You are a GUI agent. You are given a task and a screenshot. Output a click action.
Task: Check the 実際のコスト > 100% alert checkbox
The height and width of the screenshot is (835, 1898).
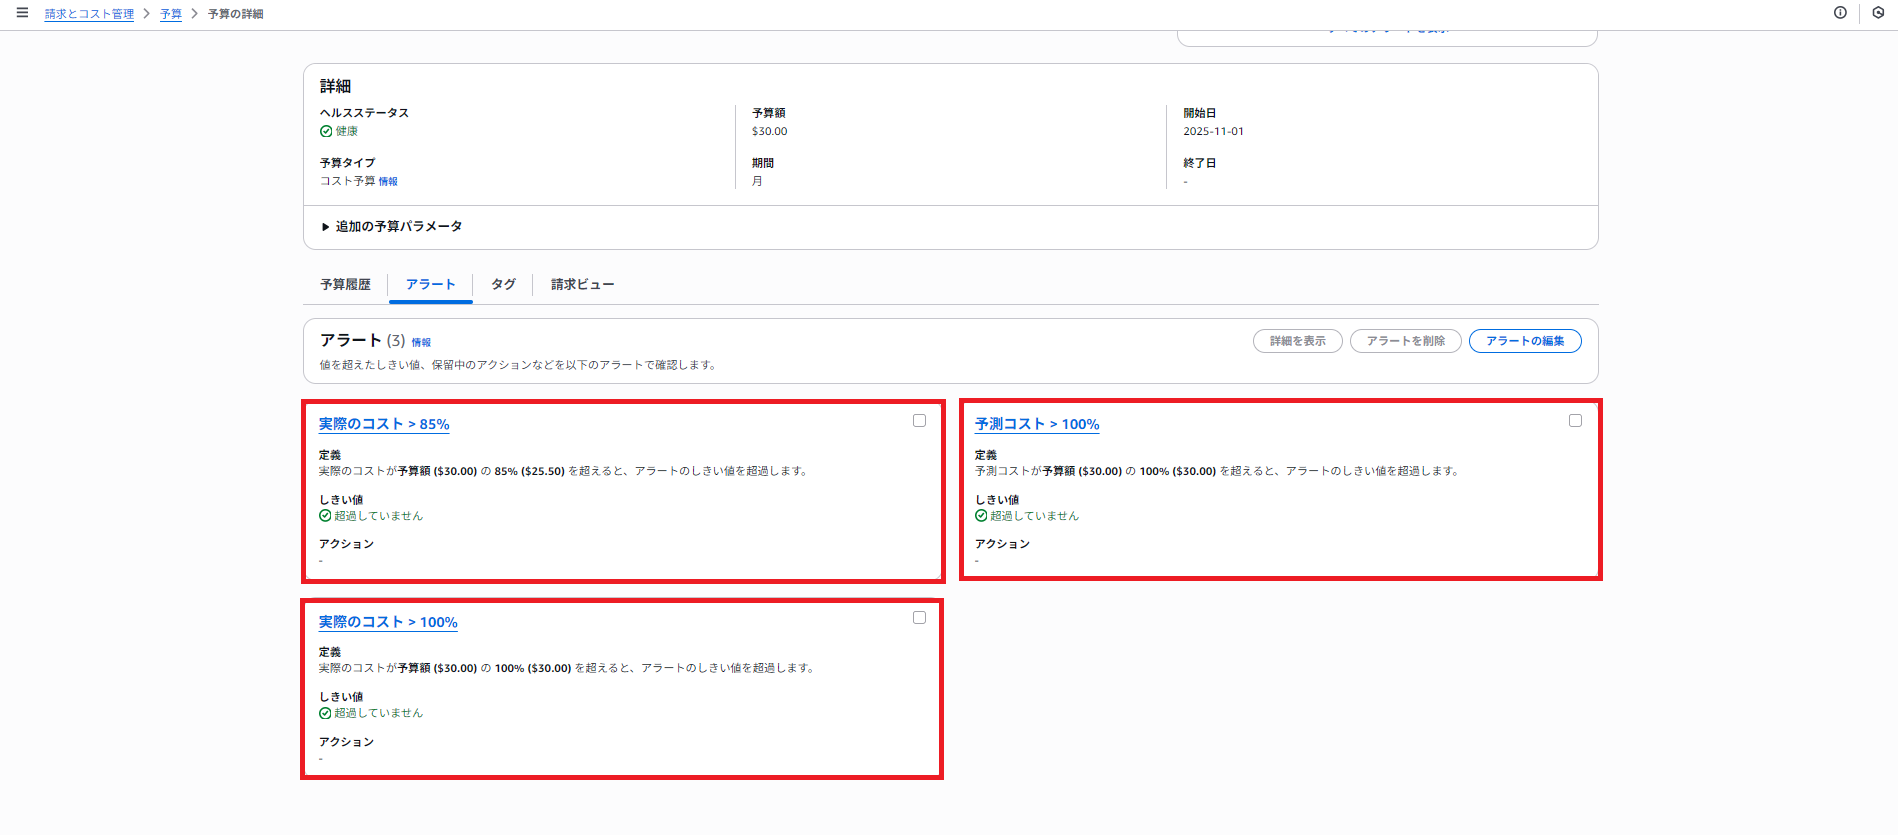tap(919, 618)
